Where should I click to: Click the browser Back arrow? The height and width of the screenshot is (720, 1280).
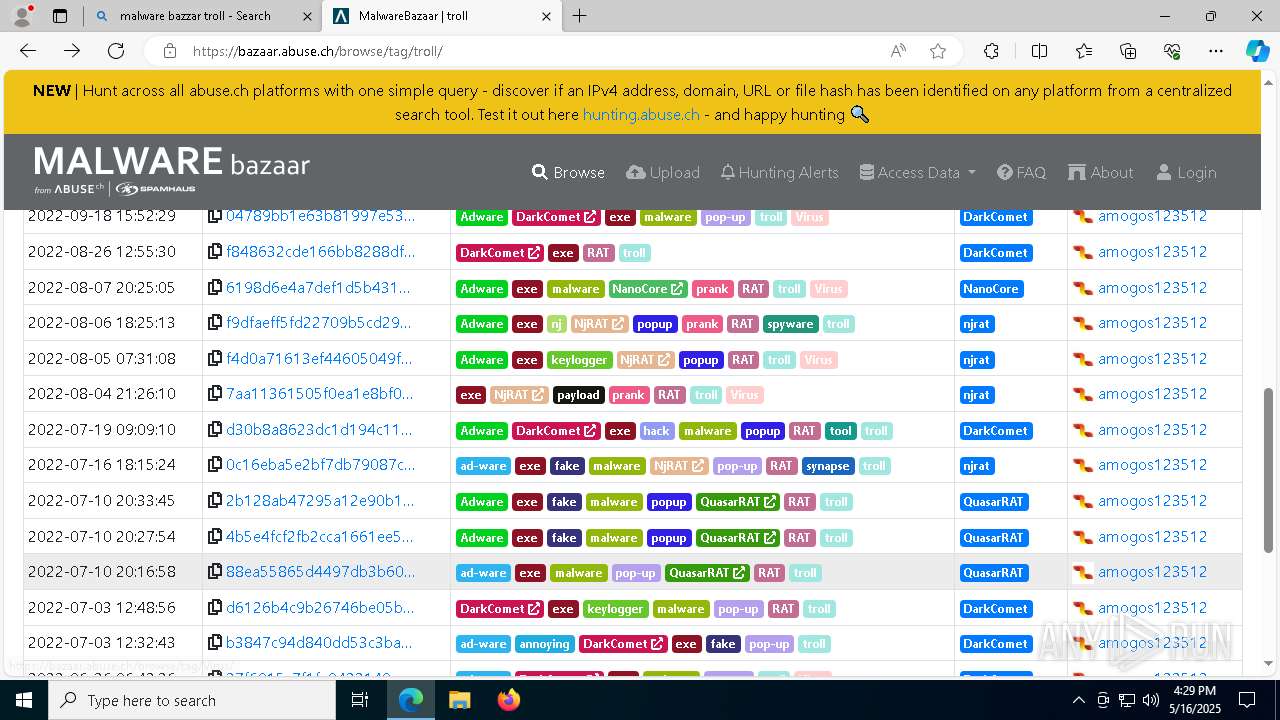click(28, 51)
